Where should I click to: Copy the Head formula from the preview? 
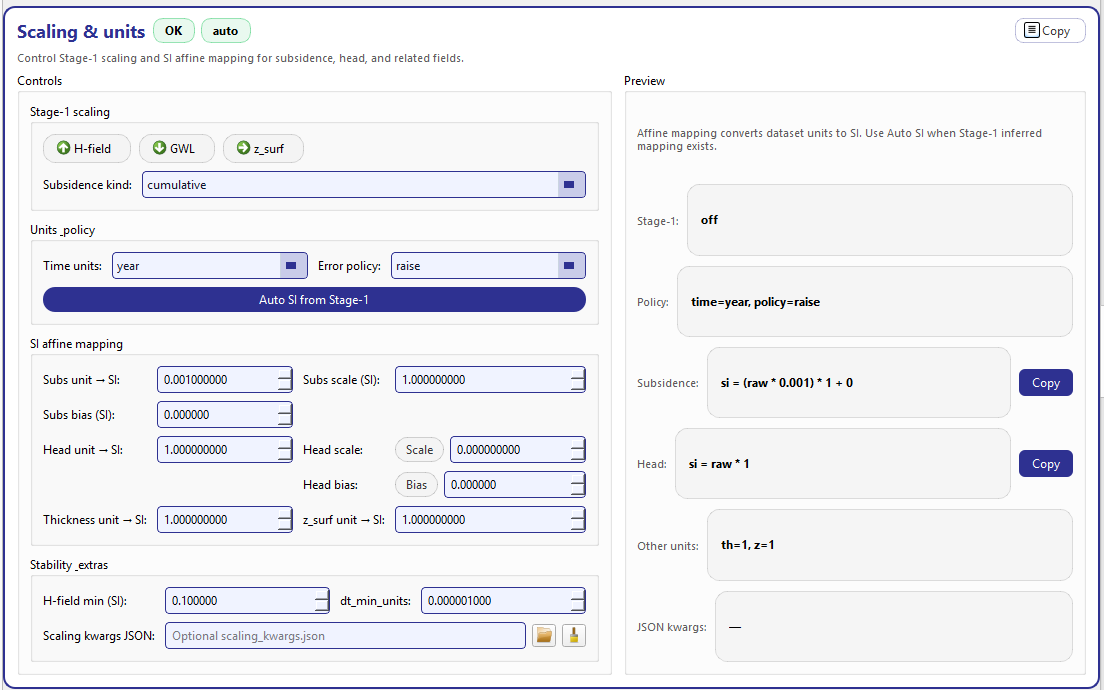(x=1045, y=463)
